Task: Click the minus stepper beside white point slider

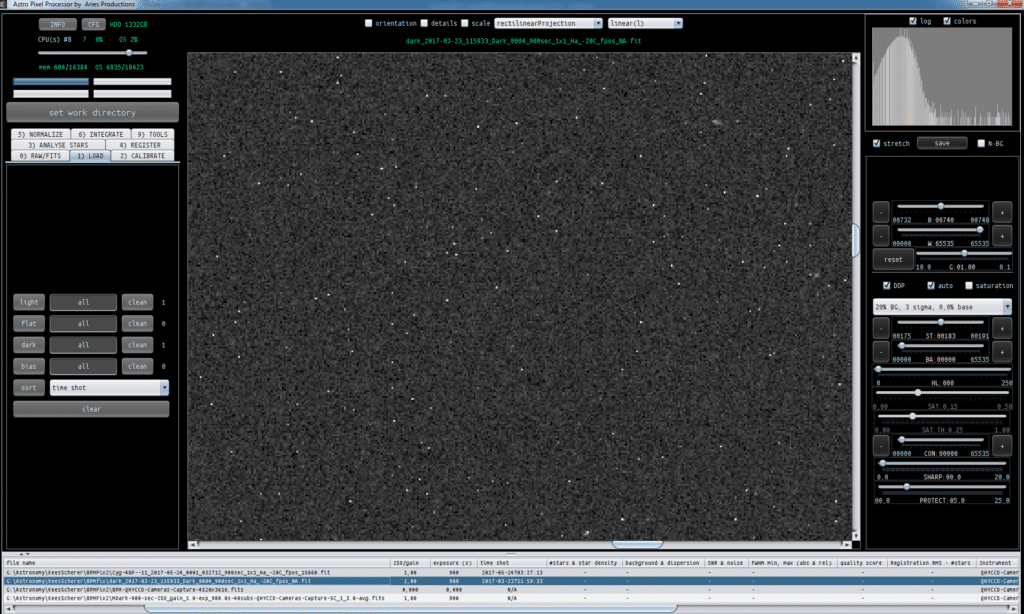Action: 881,235
